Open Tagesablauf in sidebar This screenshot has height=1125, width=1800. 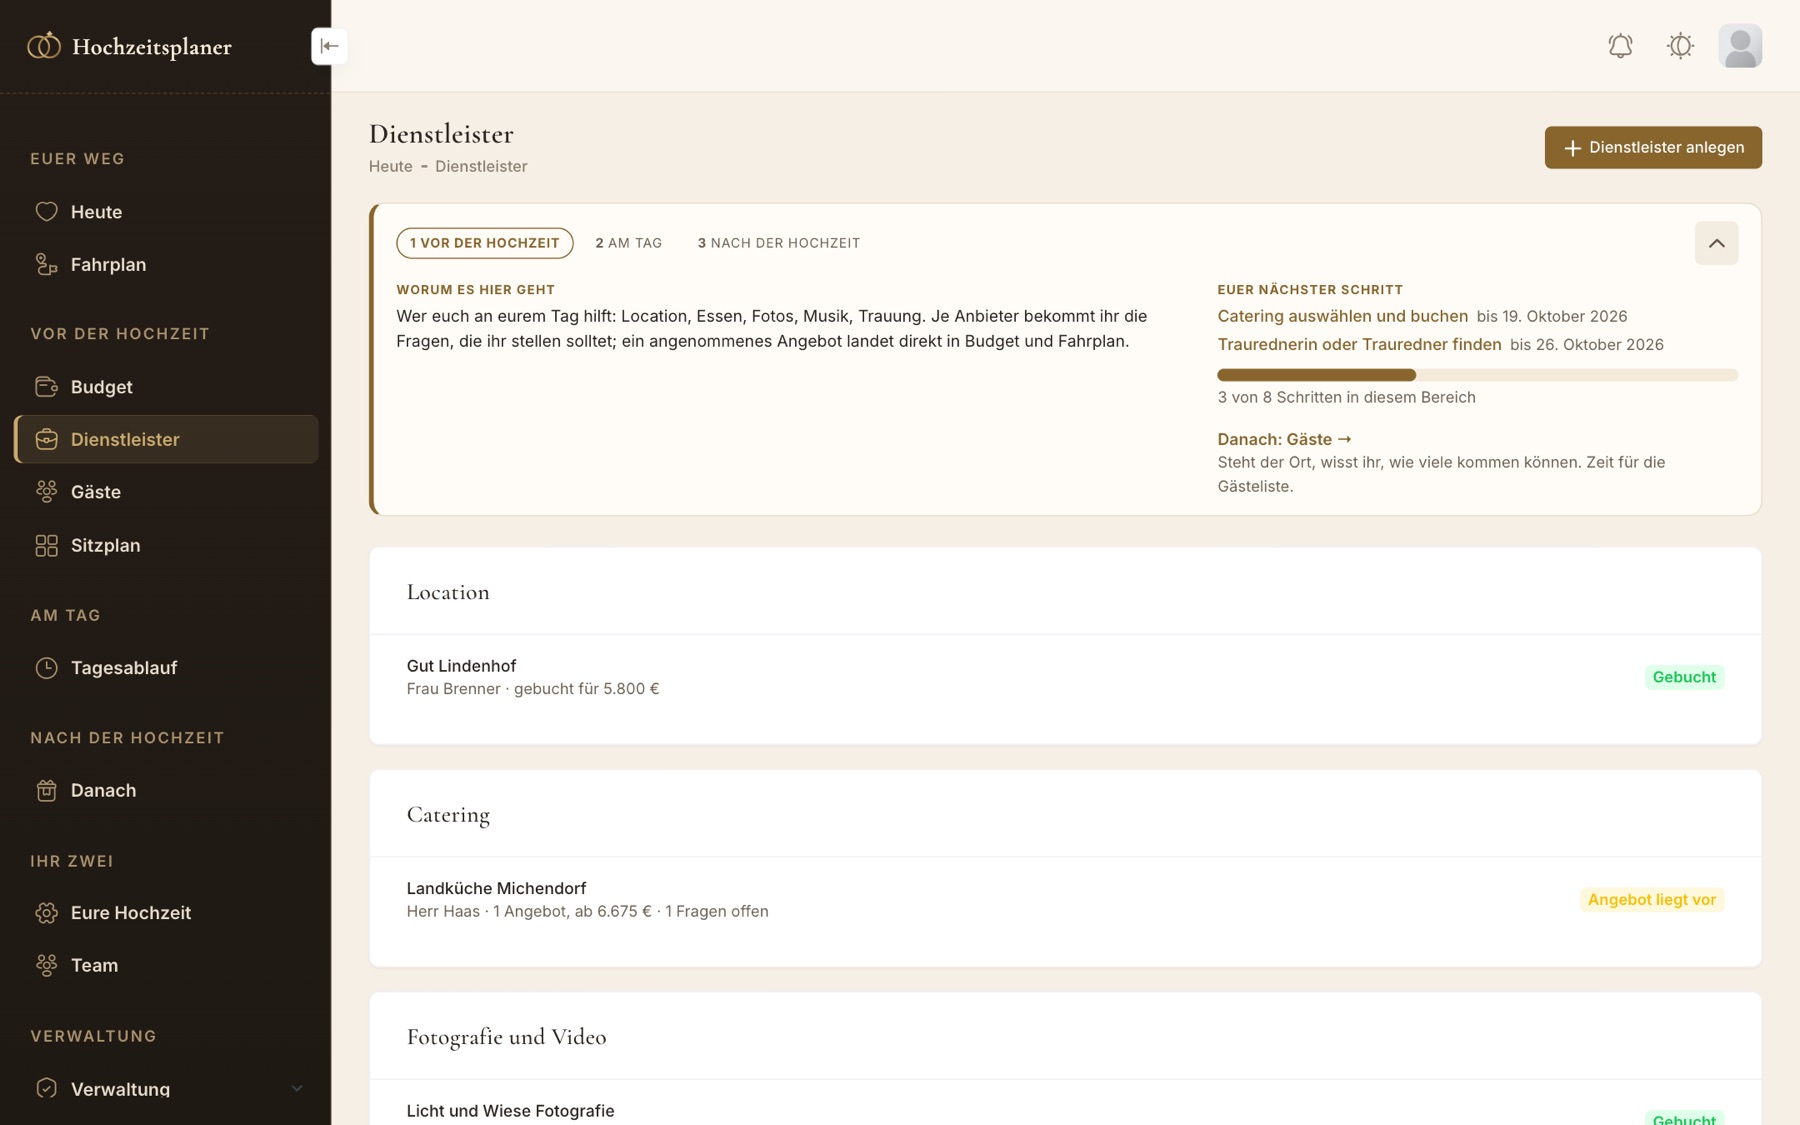click(166, 668)
